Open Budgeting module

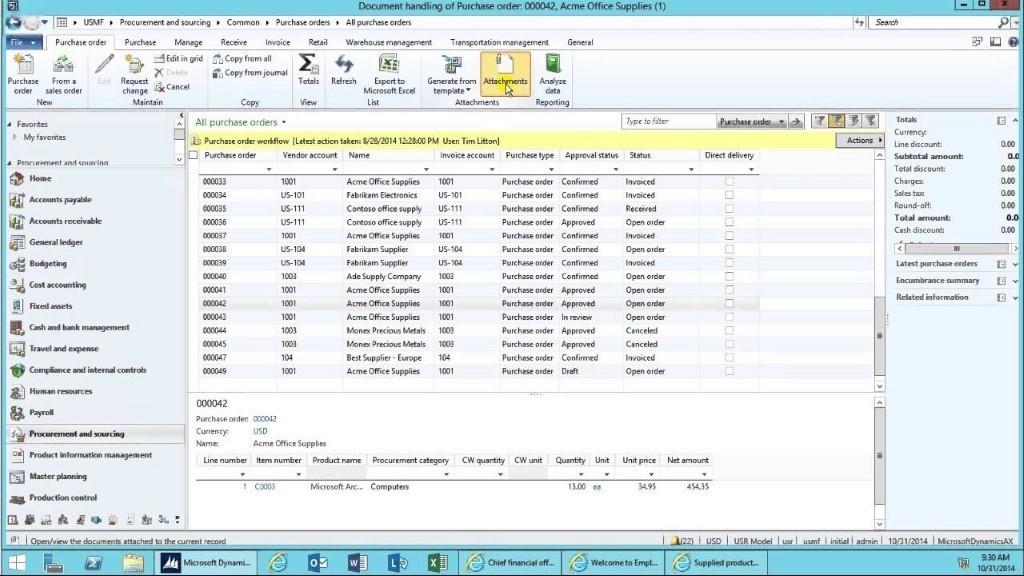tap(48, 264)
